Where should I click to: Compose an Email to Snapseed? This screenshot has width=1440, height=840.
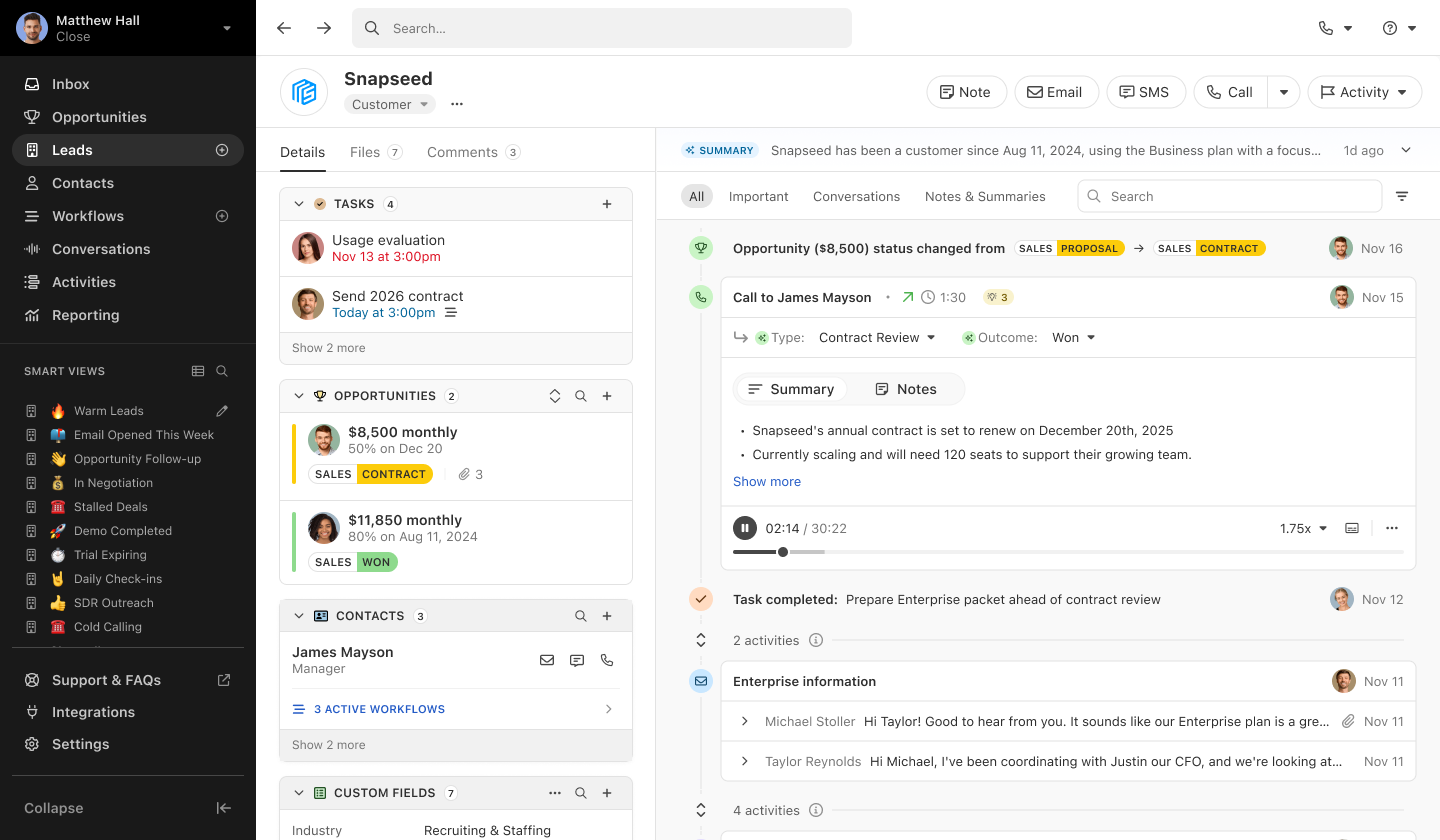[x=1056, y=92]
